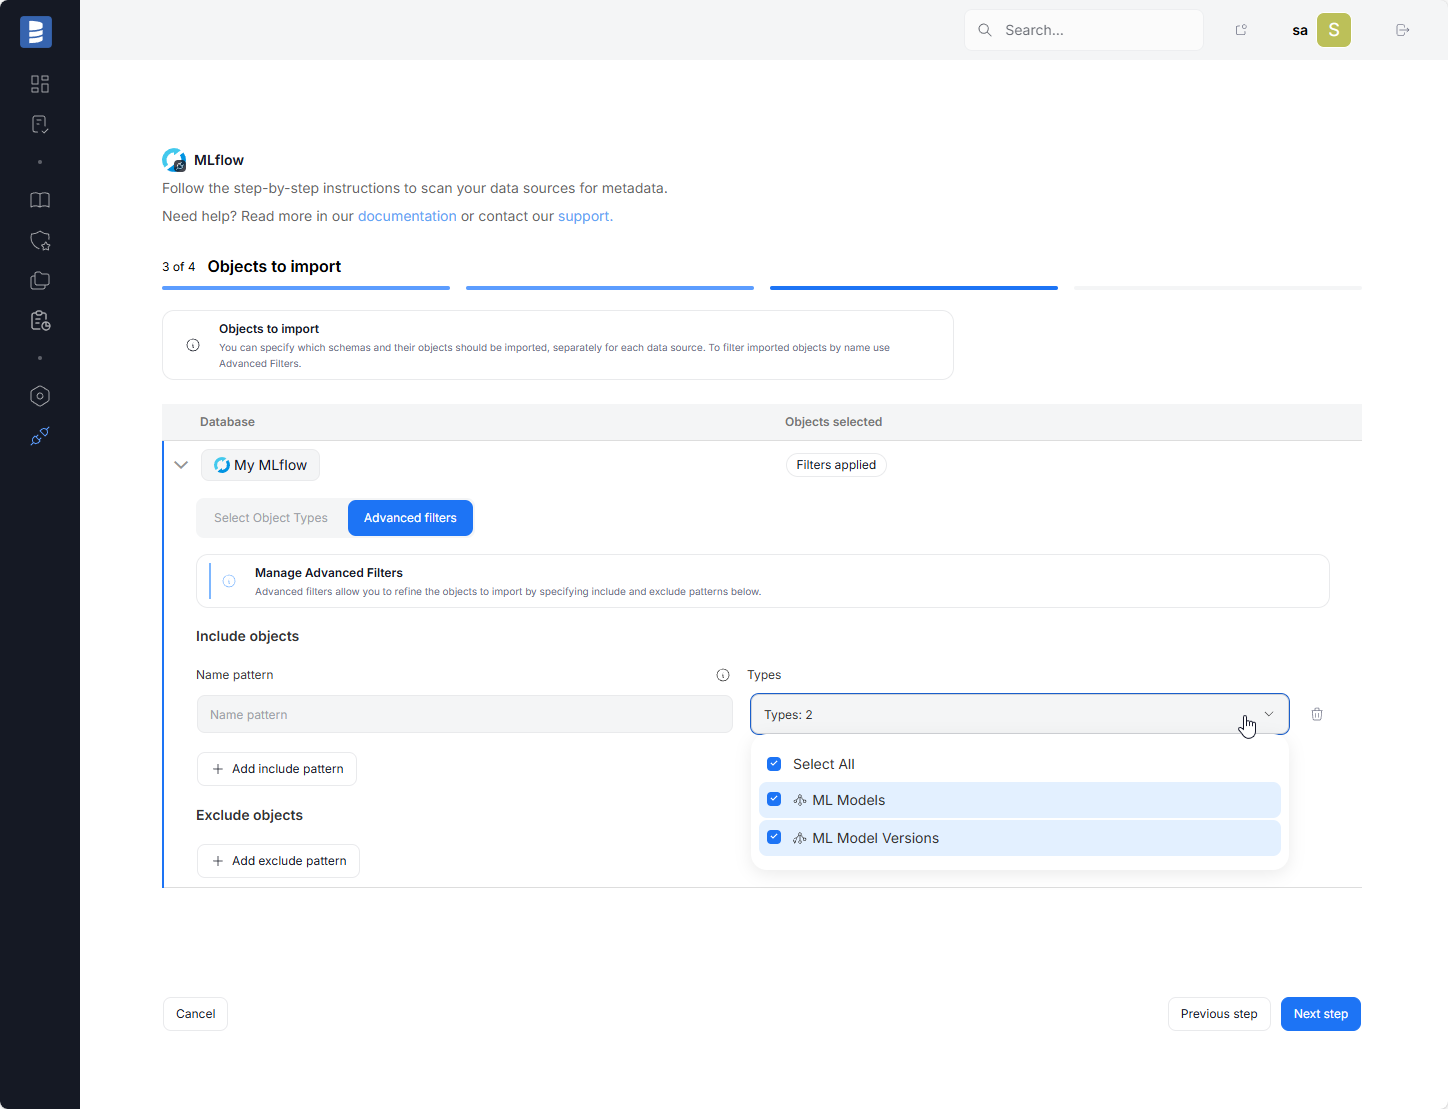Click the book catalog icon in sidebar

[40, 200]
